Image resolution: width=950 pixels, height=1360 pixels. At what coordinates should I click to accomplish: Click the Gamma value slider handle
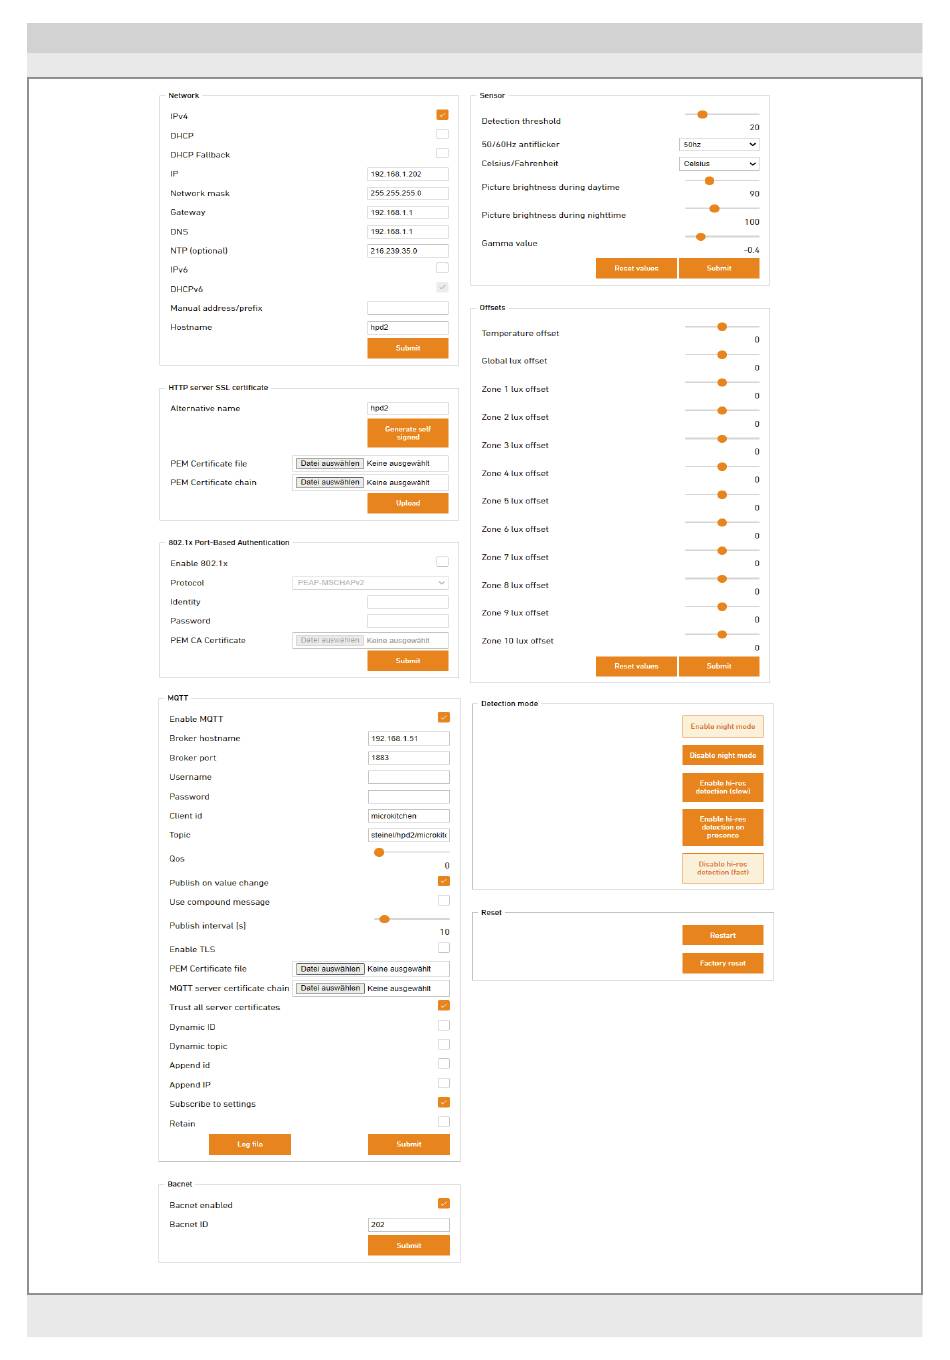(701, 237)
